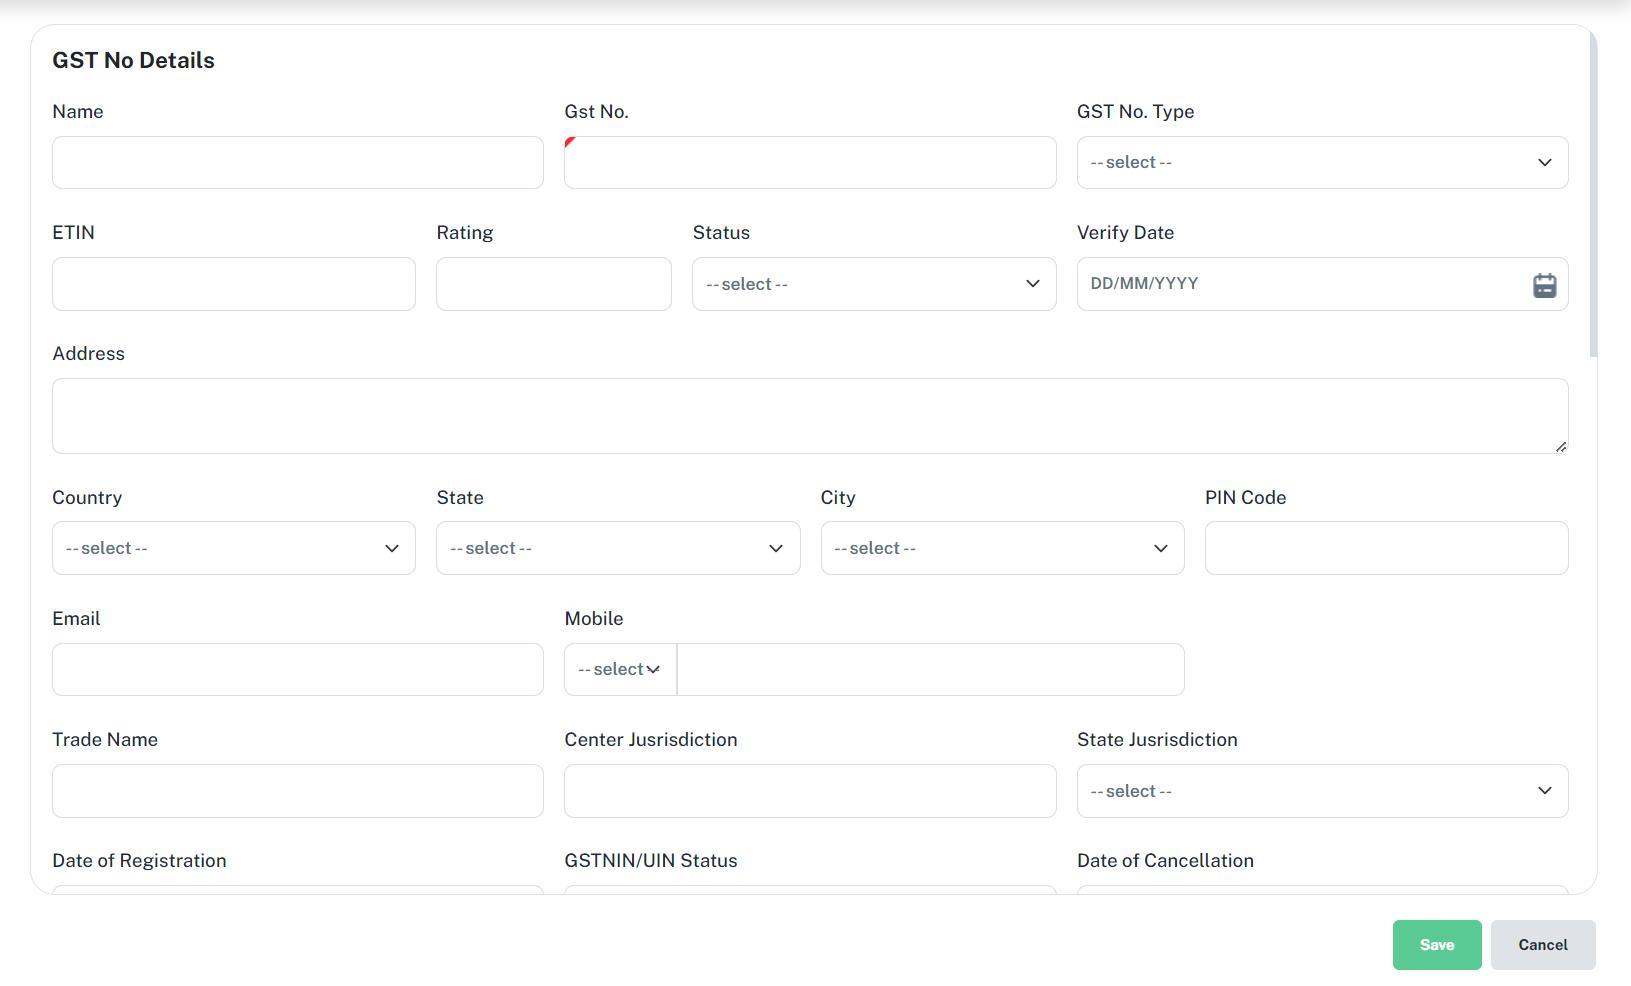Expand the State dropdown list

coord(617,549)
